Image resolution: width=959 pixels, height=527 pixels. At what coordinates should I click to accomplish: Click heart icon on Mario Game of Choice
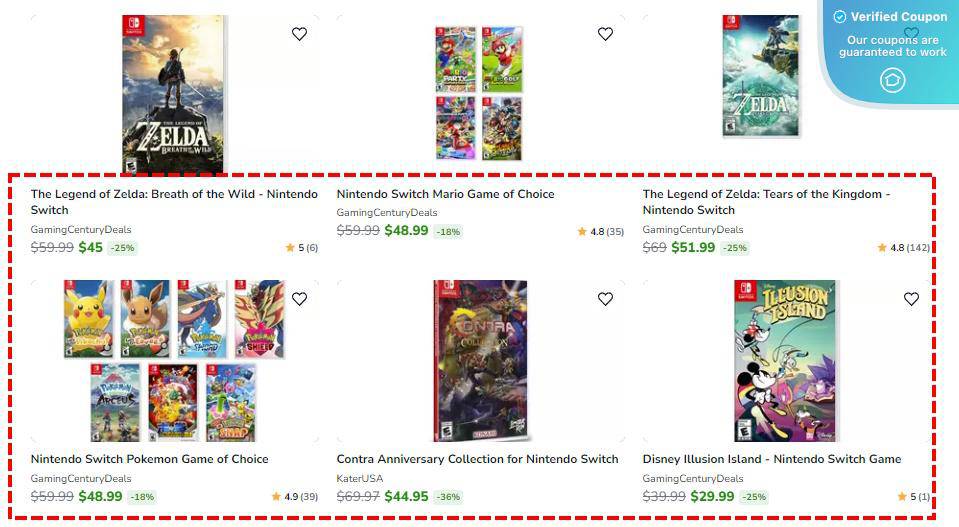point(605,34)
